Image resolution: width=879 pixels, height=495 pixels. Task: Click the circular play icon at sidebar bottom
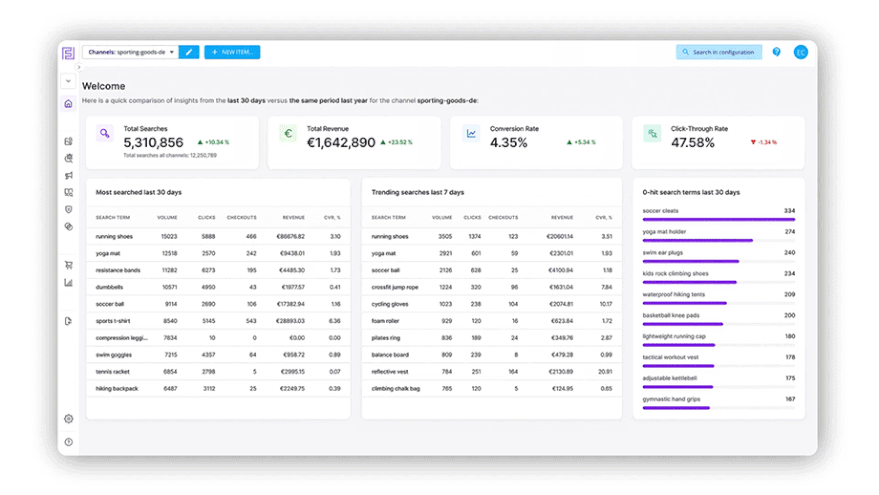point(68,442)
